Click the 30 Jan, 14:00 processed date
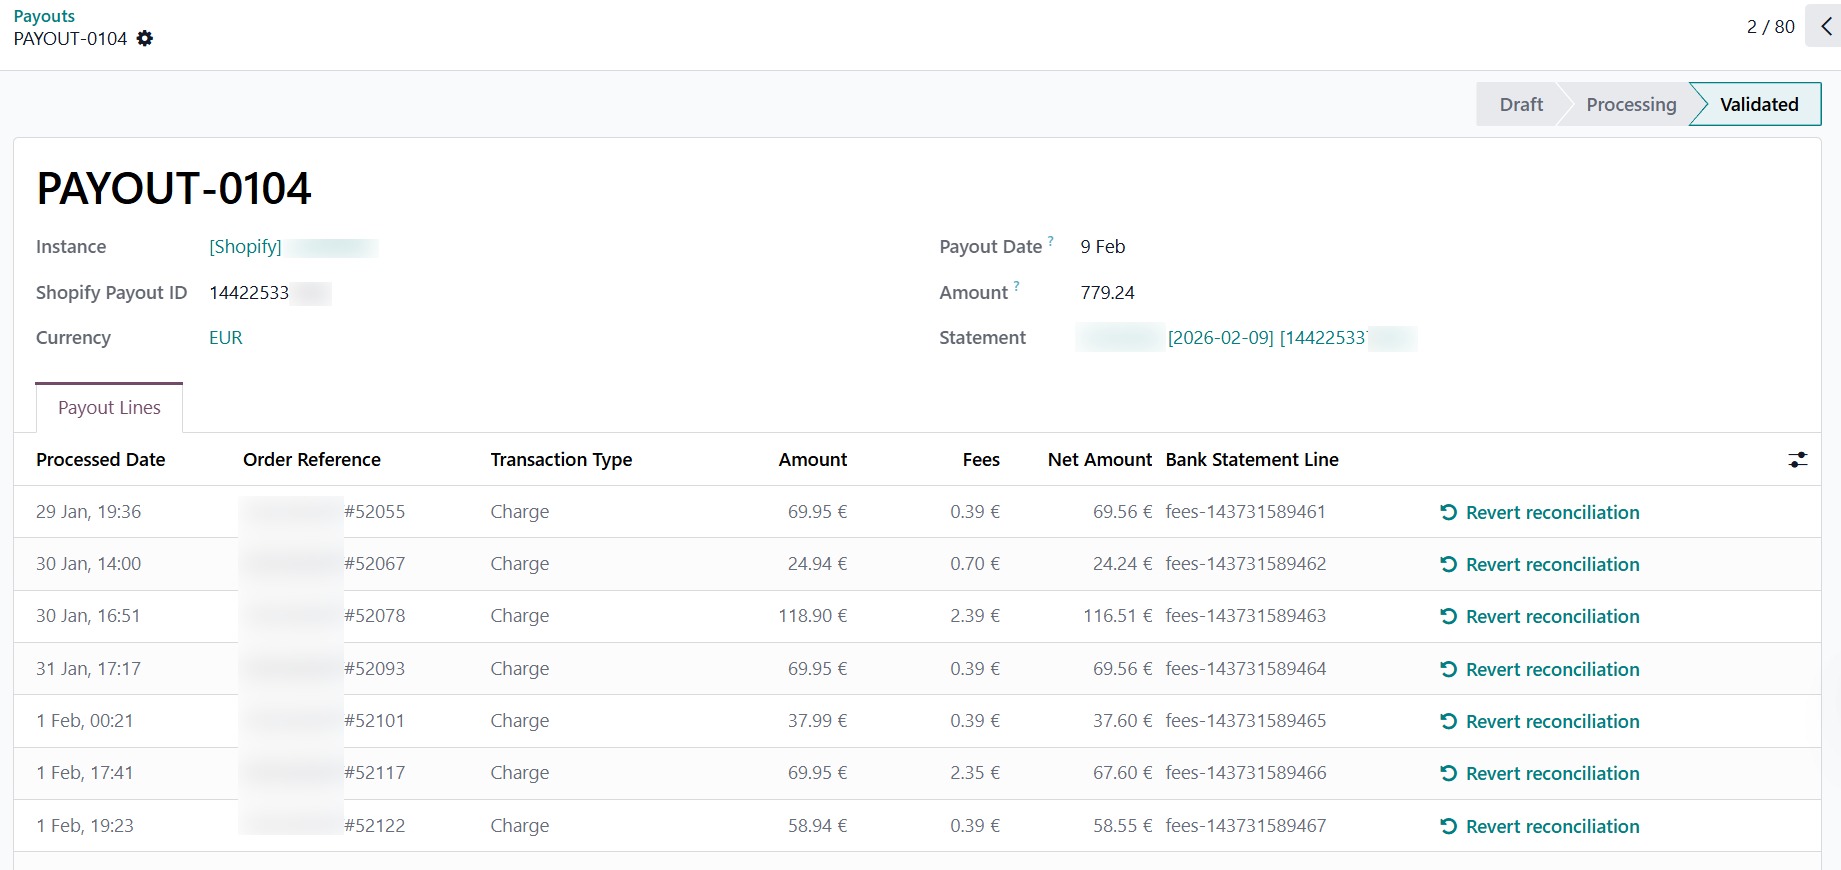The width and height of the screenshot is (1841, 870). (x=88, y=563)
